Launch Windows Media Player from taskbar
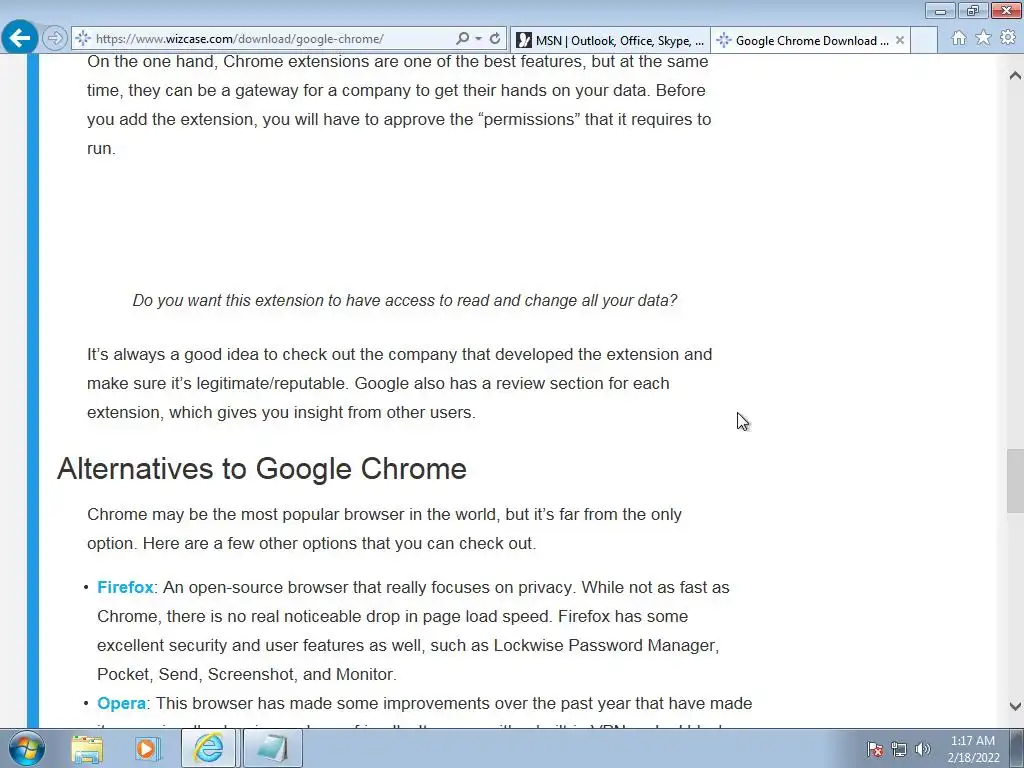 (148, 748)
